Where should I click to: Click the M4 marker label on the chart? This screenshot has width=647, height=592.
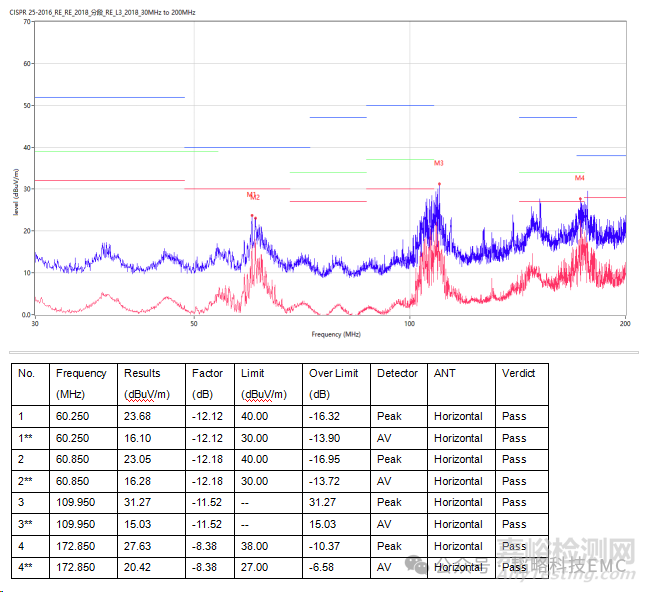coord(579,178)
